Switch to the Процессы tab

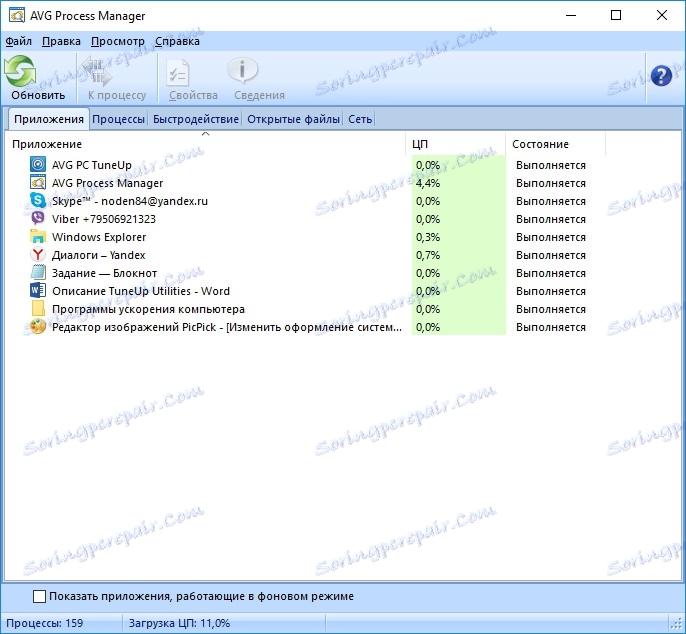(x=119, y=119)
